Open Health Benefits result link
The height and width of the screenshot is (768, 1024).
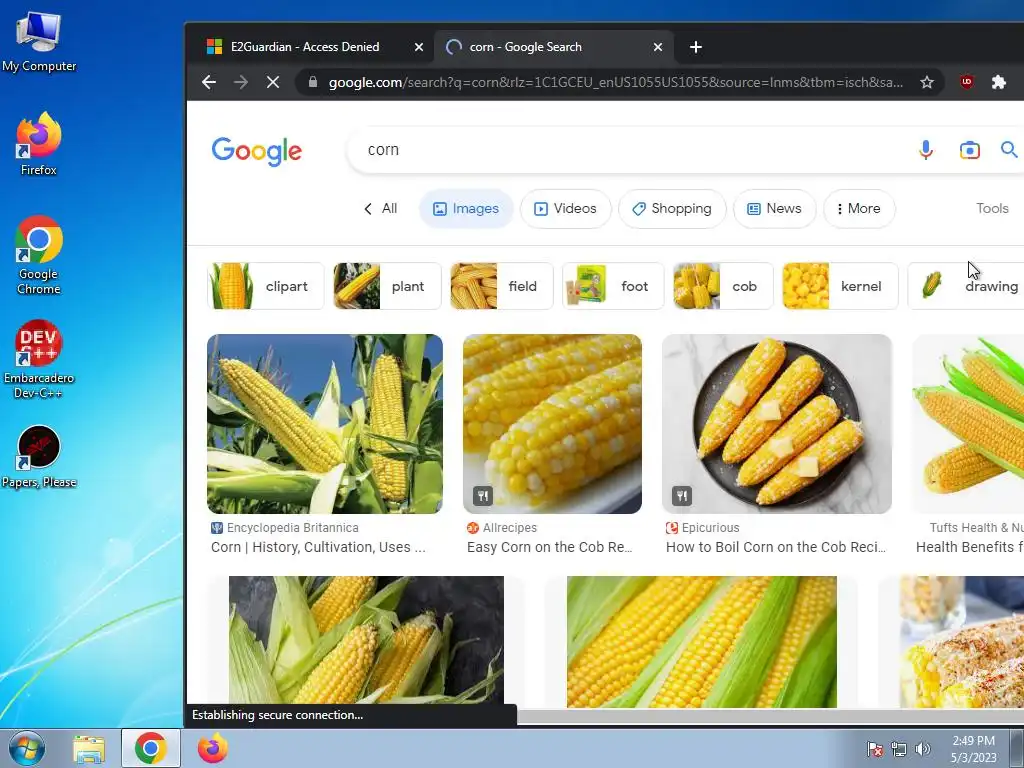coord(970,547)
